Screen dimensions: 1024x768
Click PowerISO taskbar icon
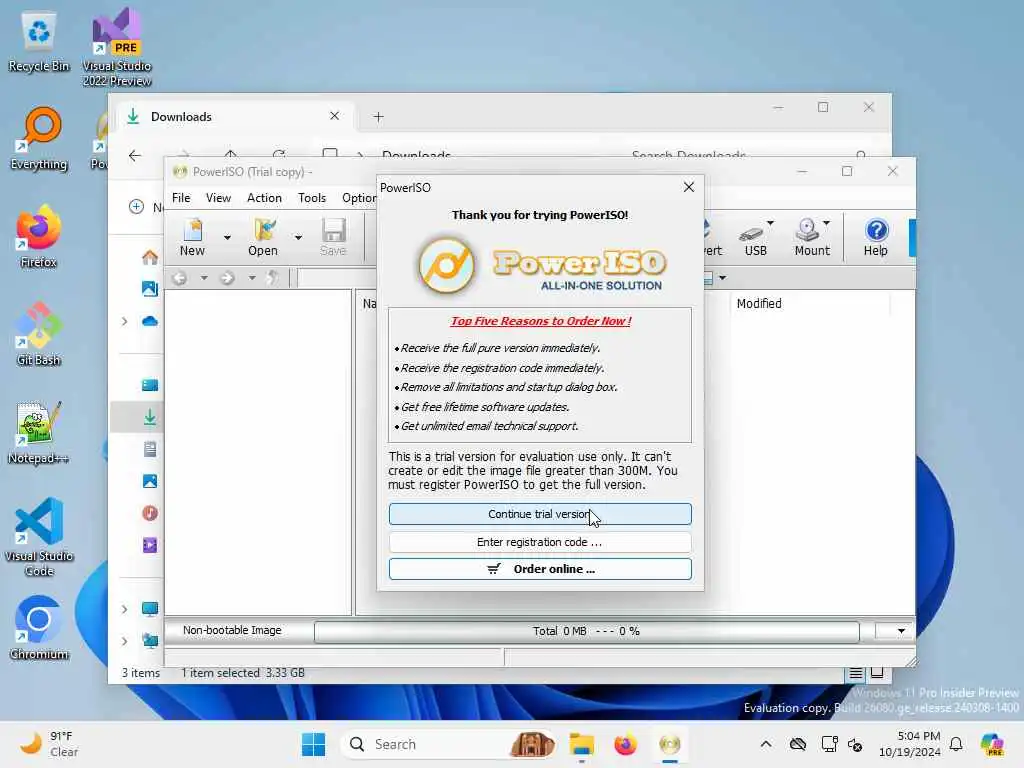pos(669,744)
